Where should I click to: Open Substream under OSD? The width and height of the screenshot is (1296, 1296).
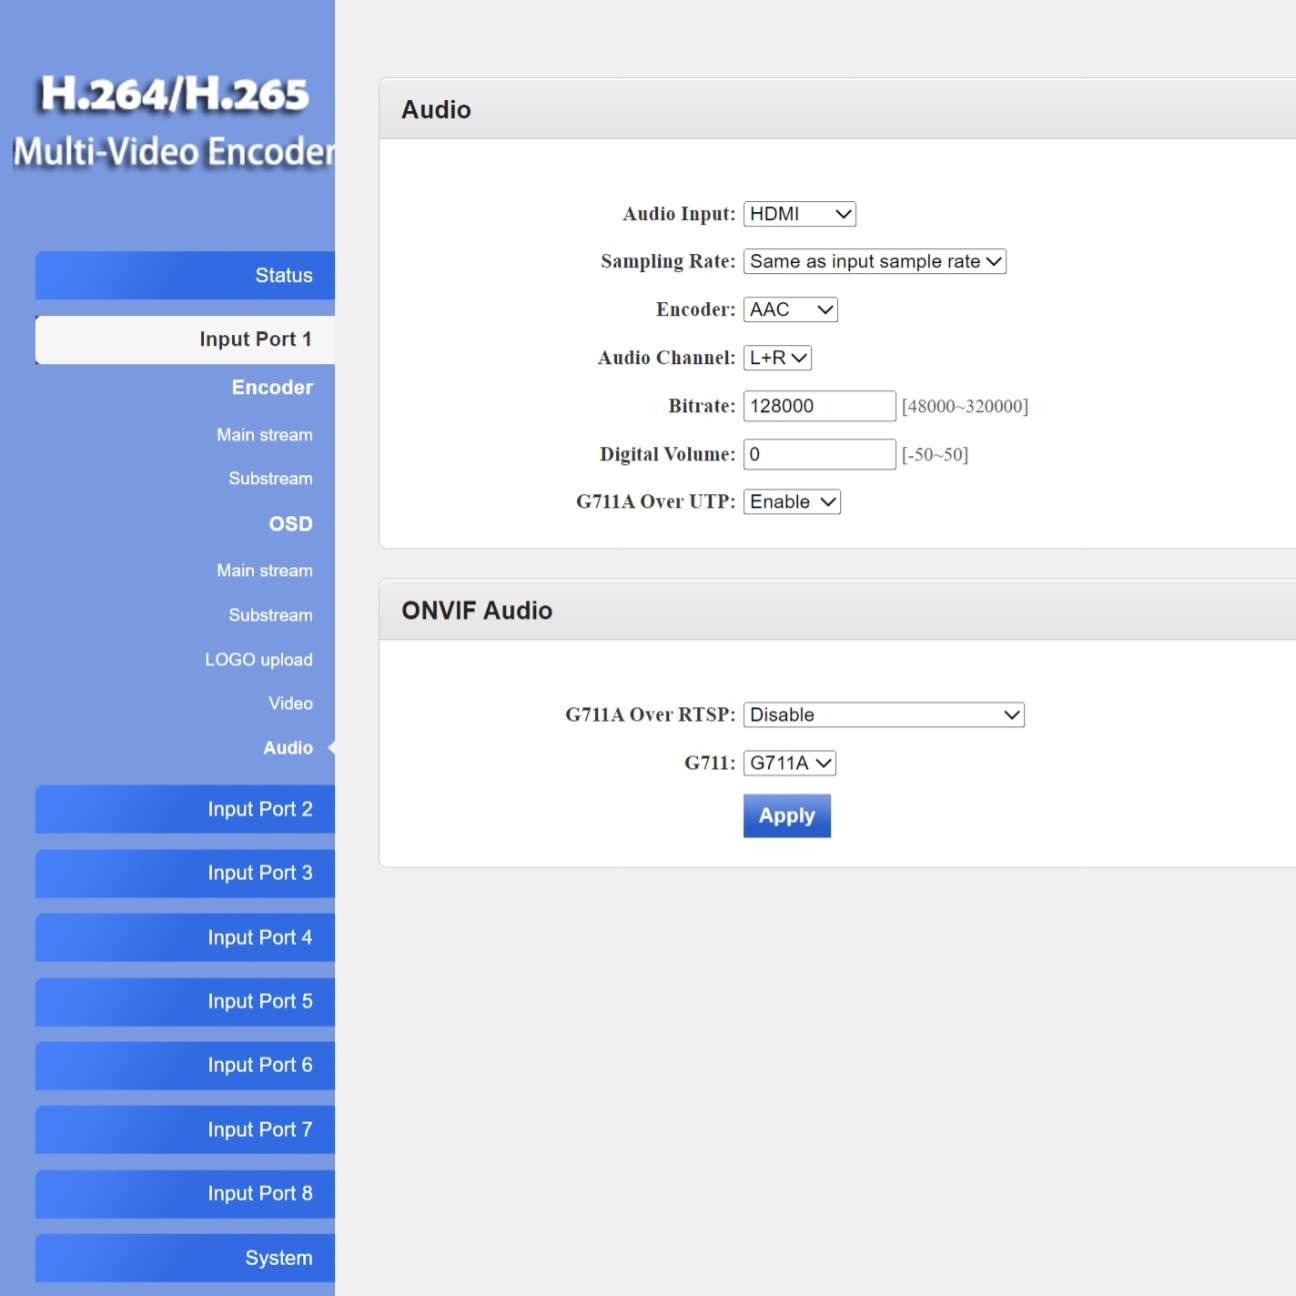pos(270,615)
